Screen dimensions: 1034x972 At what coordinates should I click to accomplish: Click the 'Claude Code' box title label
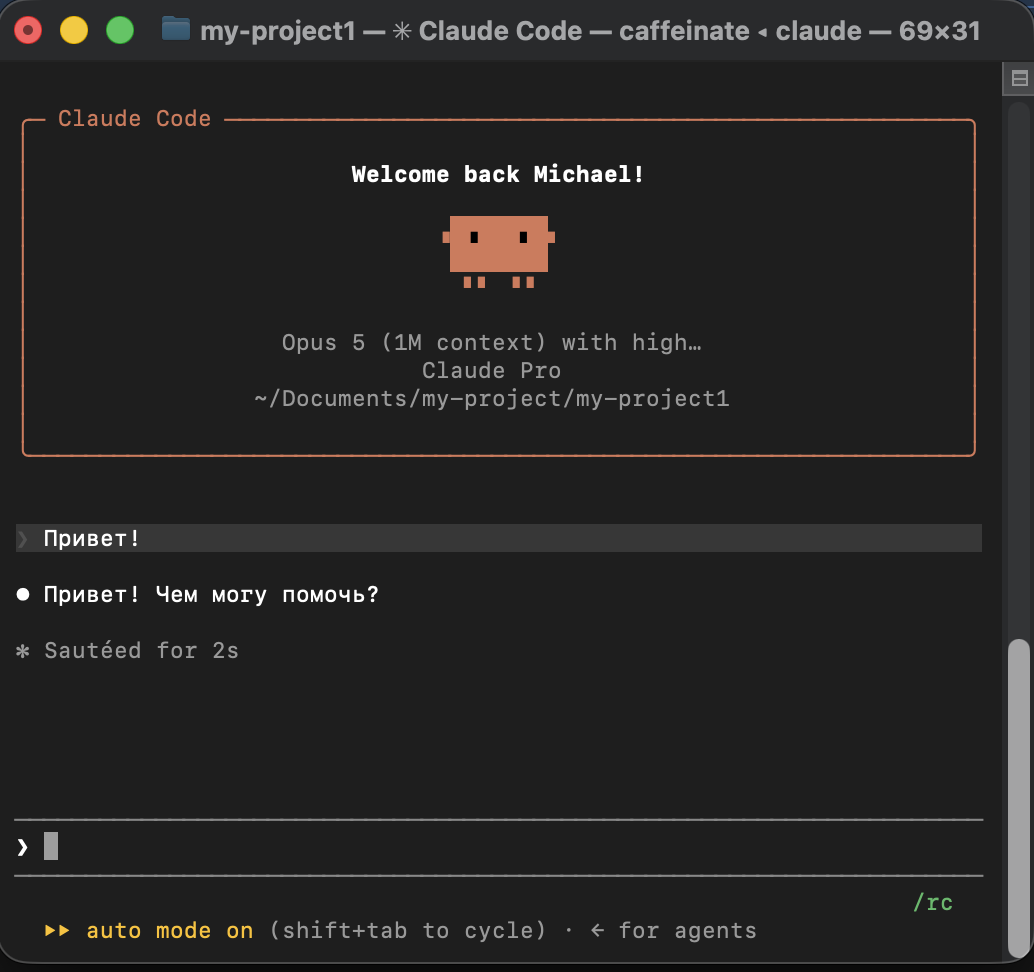tap(135, 119)
